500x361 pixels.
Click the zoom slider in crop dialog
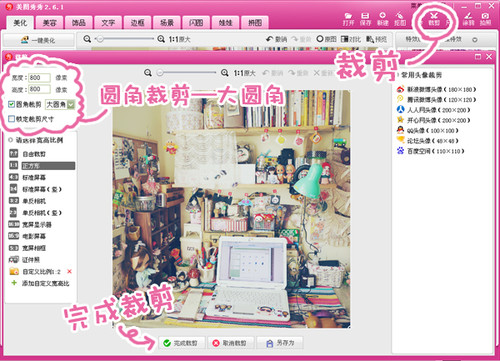pyautogui.click(x=187, y=73)
